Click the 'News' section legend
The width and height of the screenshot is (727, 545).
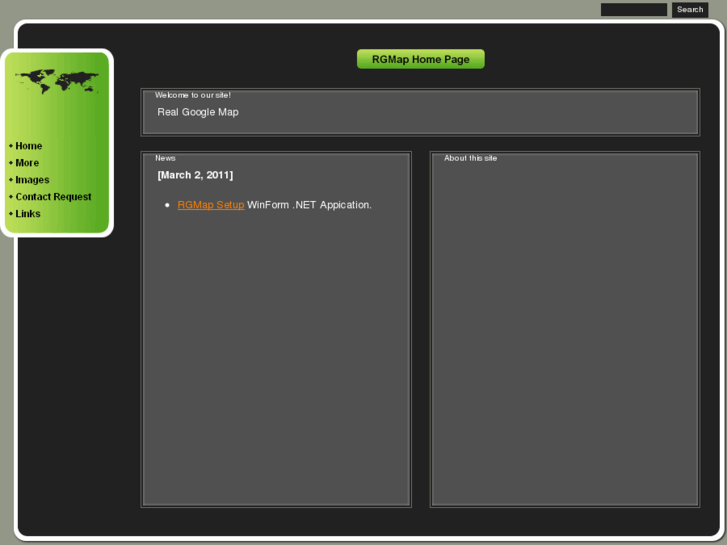[165, 158]
